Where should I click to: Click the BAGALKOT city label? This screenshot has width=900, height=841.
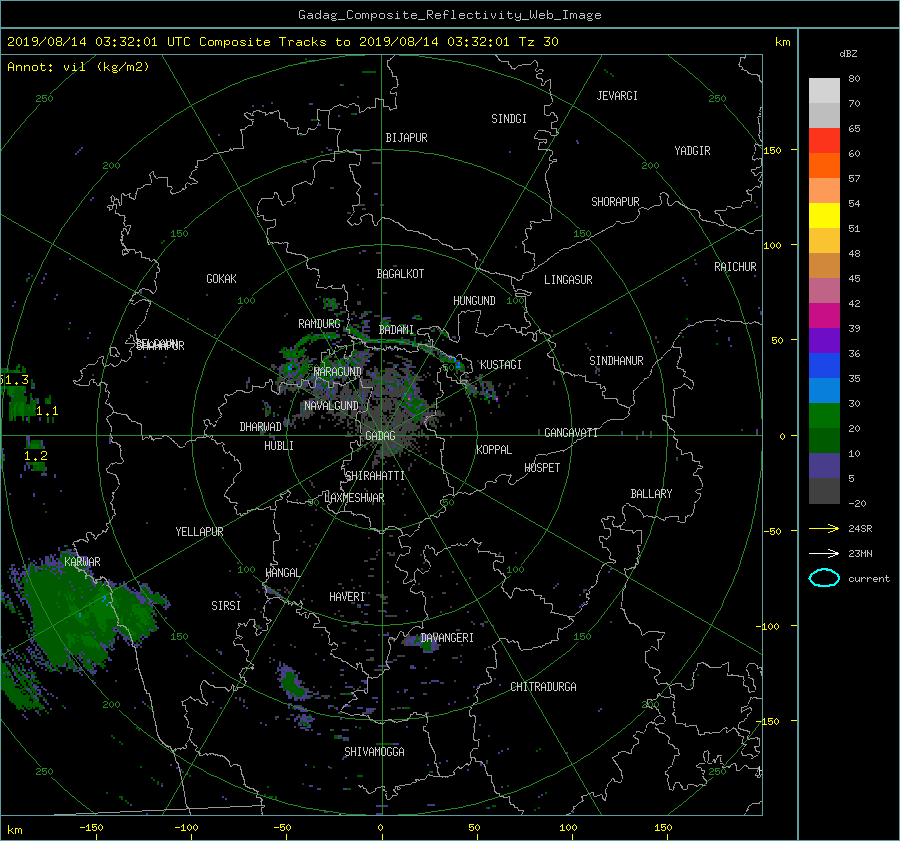tap(400, 274)
